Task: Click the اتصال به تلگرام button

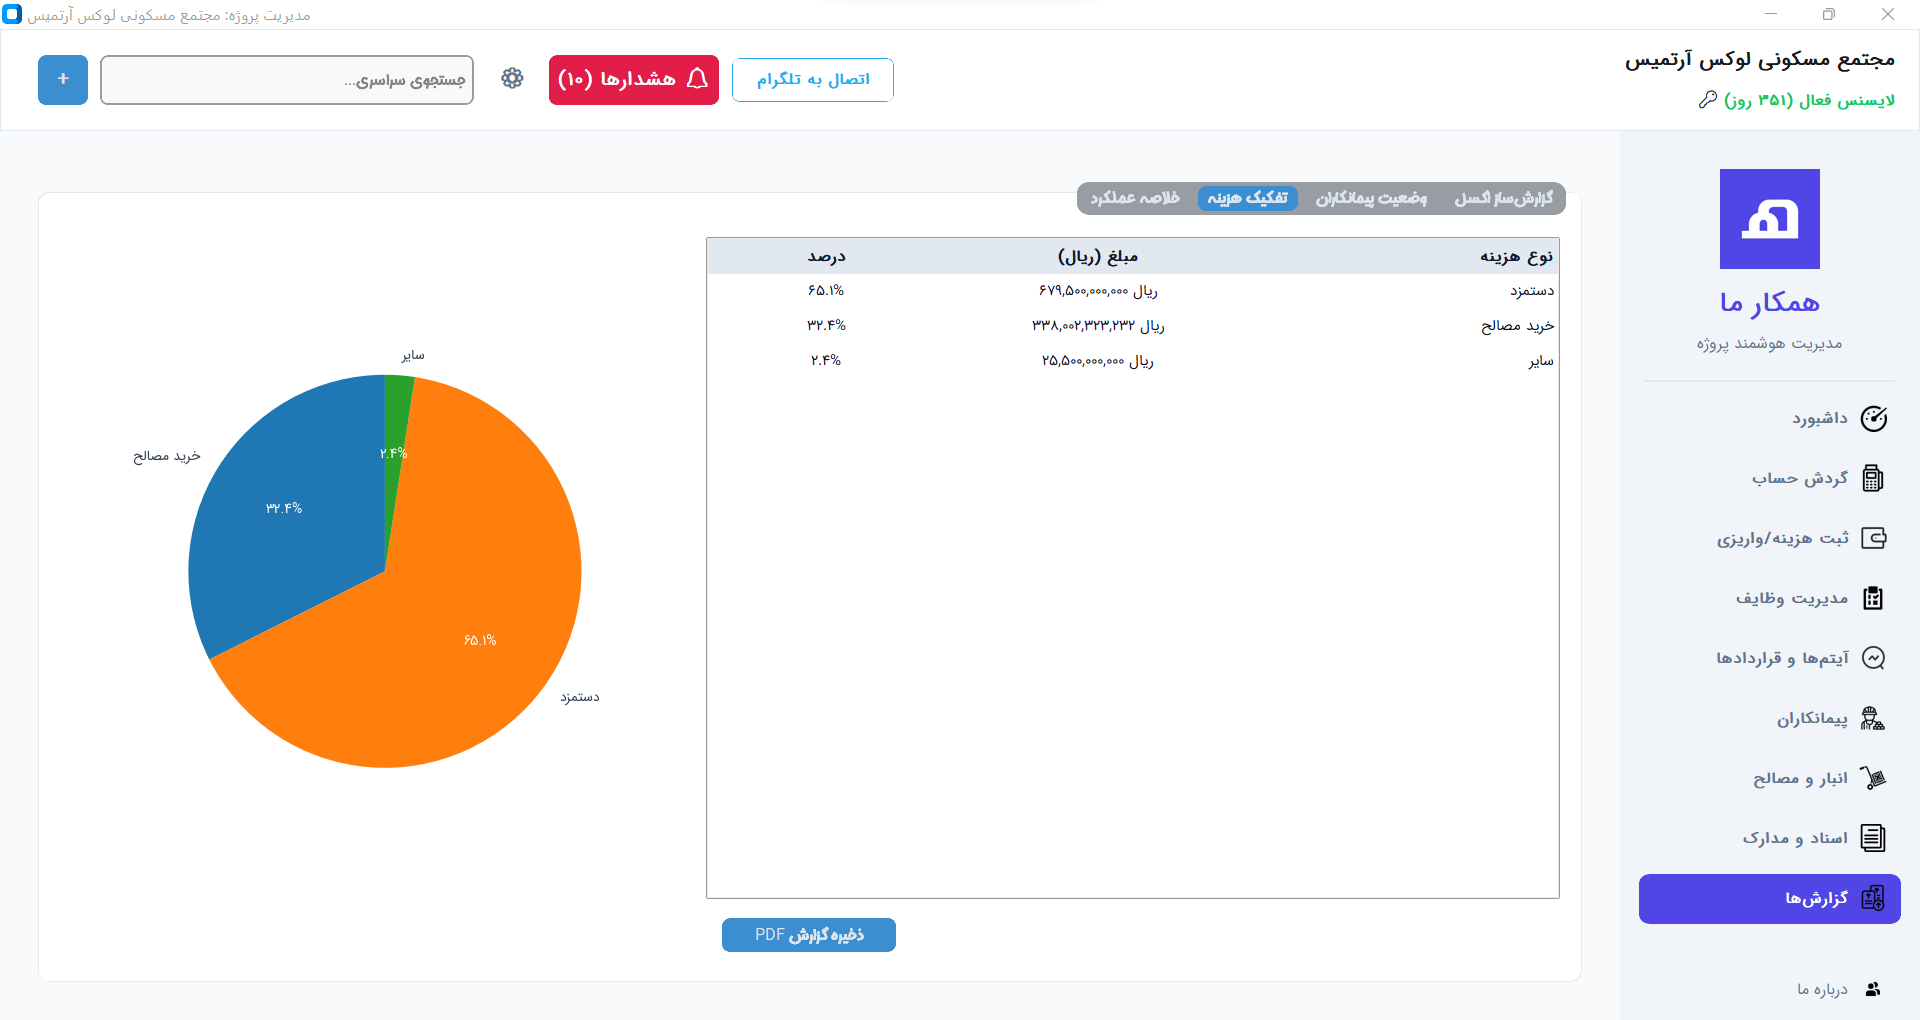Action: coord(812,80)
